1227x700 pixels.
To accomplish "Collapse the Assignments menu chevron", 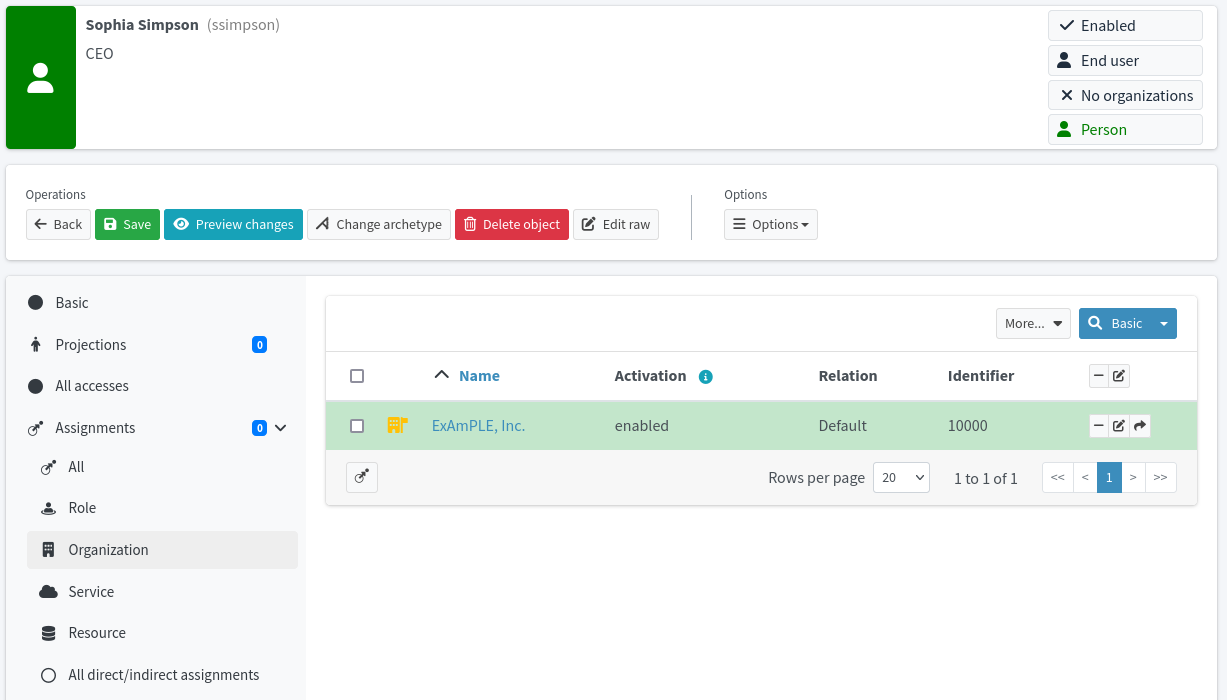I will point(281,428).
